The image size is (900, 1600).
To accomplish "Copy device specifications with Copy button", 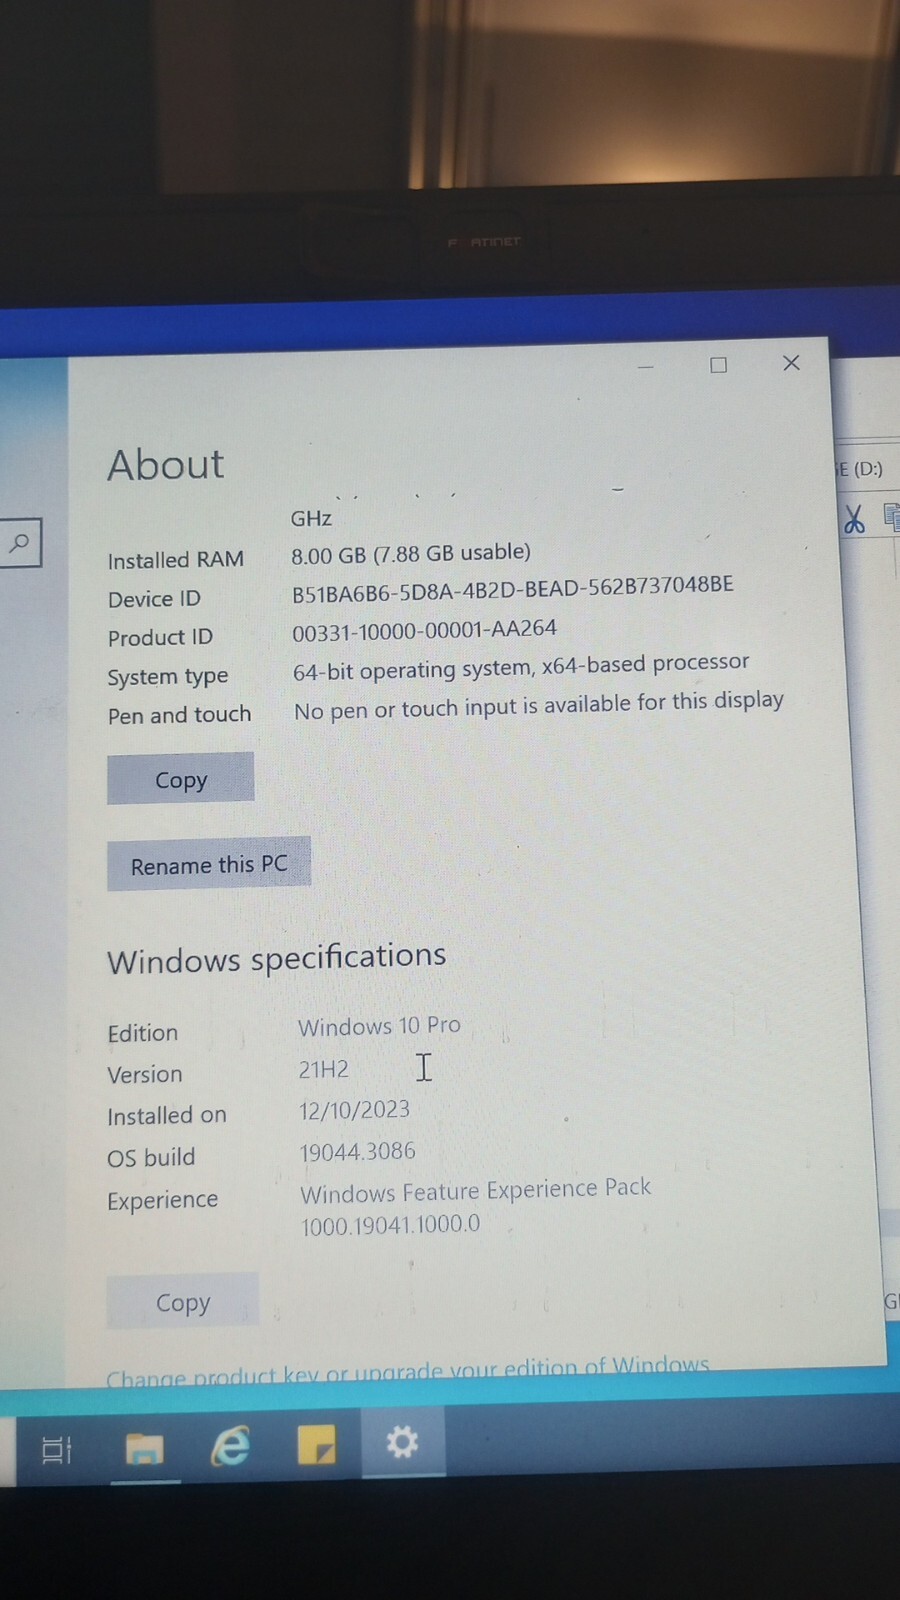I will tap(181, 779).
